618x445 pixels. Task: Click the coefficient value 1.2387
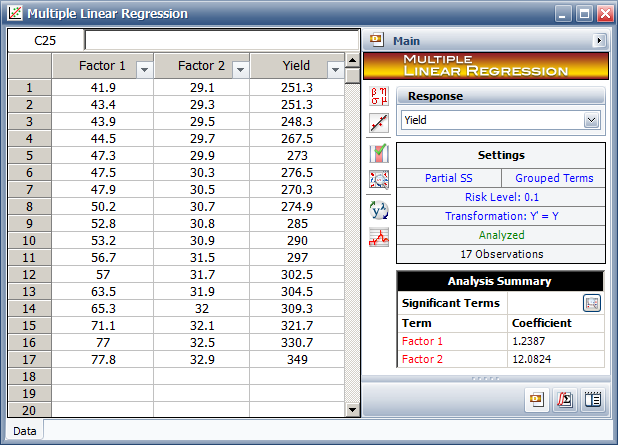tap(529, 341)
